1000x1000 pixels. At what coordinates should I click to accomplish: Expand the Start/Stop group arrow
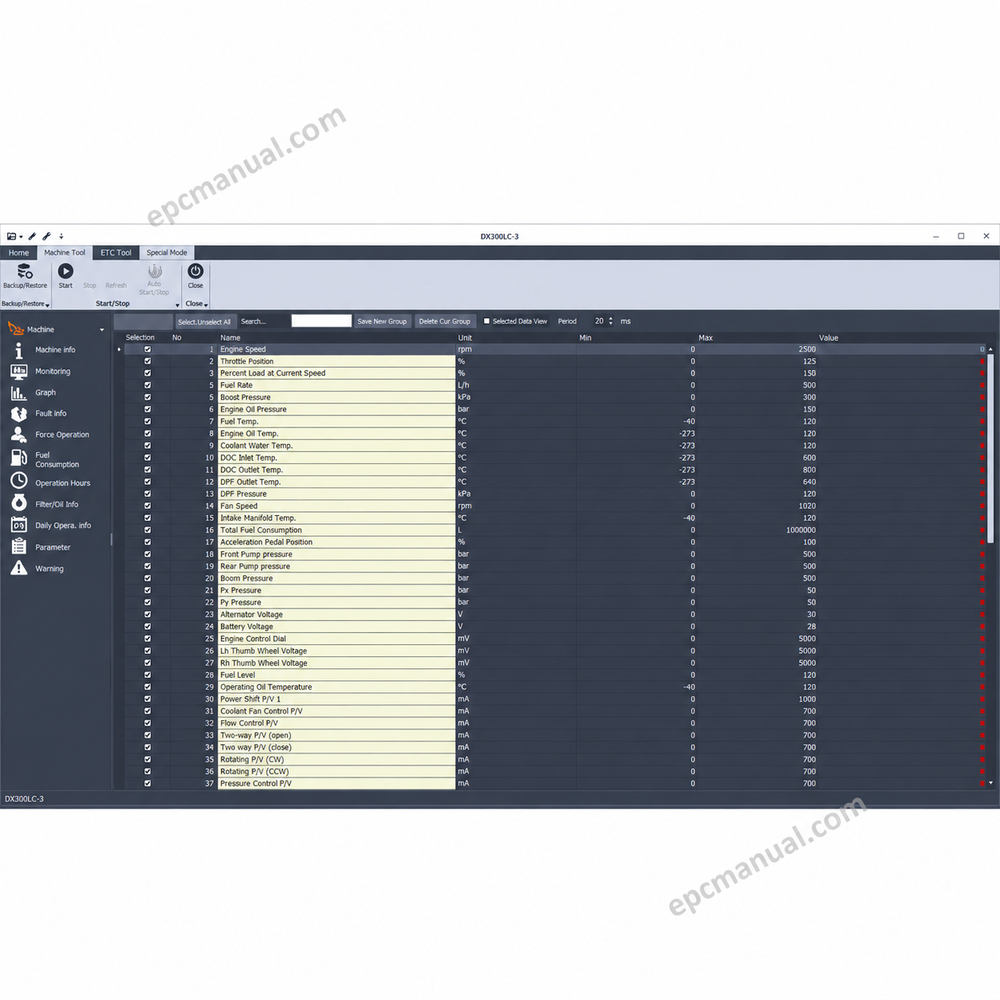click(x=177, y=305)
